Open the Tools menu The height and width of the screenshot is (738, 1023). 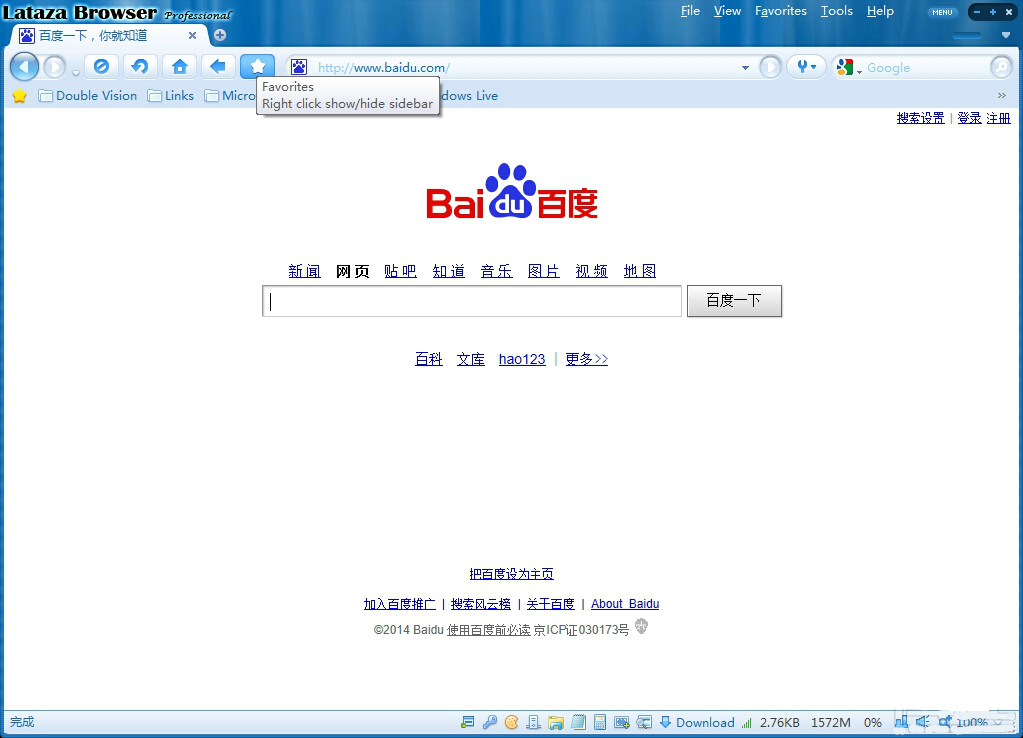click(836, 11)
